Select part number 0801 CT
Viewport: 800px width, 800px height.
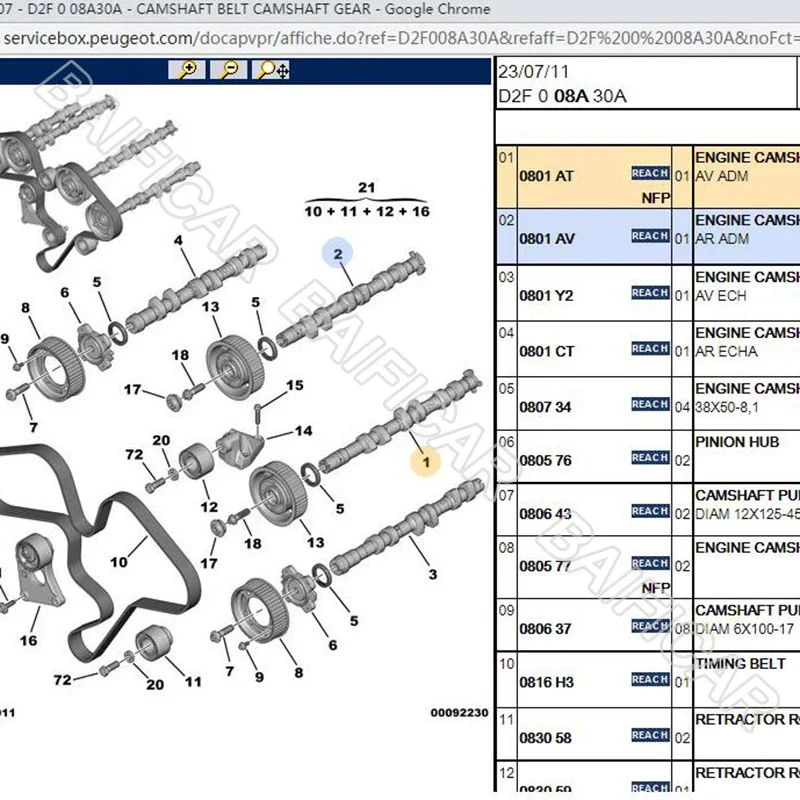pos(546,352)
